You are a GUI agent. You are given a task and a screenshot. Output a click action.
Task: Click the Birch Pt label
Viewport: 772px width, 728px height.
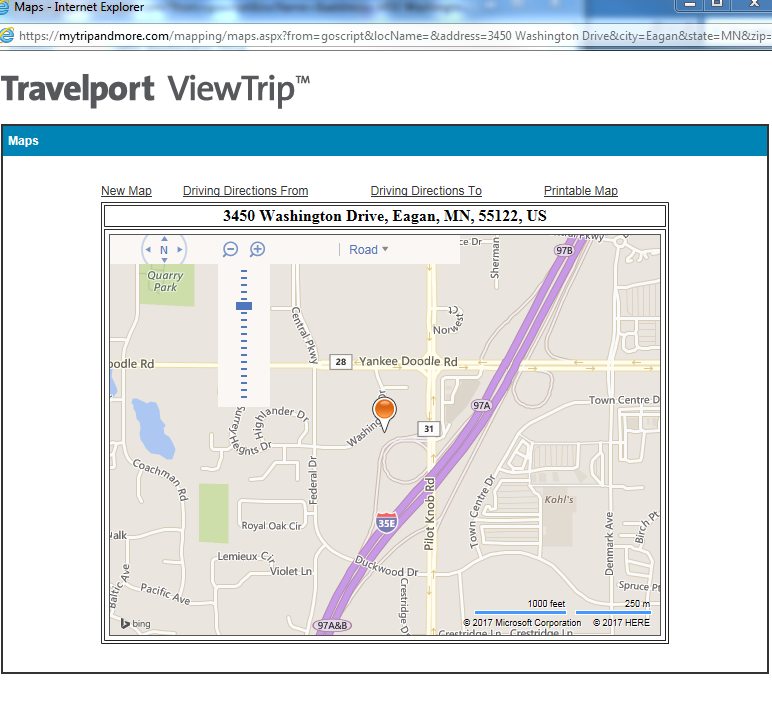[x=646, y=528]
